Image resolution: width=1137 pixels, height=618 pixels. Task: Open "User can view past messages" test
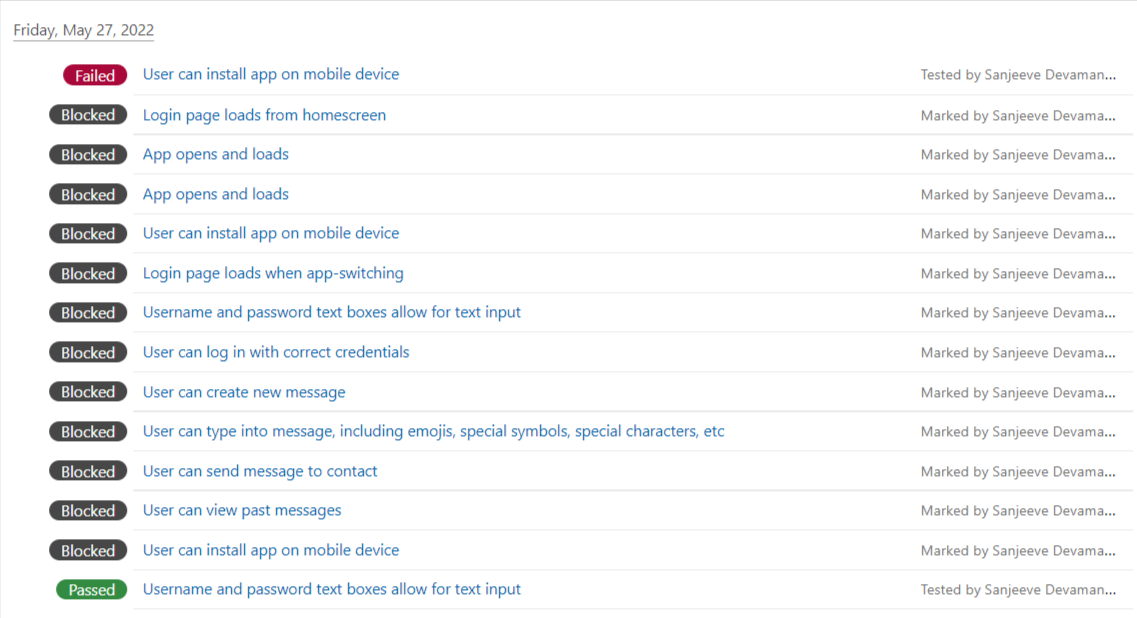242,510
